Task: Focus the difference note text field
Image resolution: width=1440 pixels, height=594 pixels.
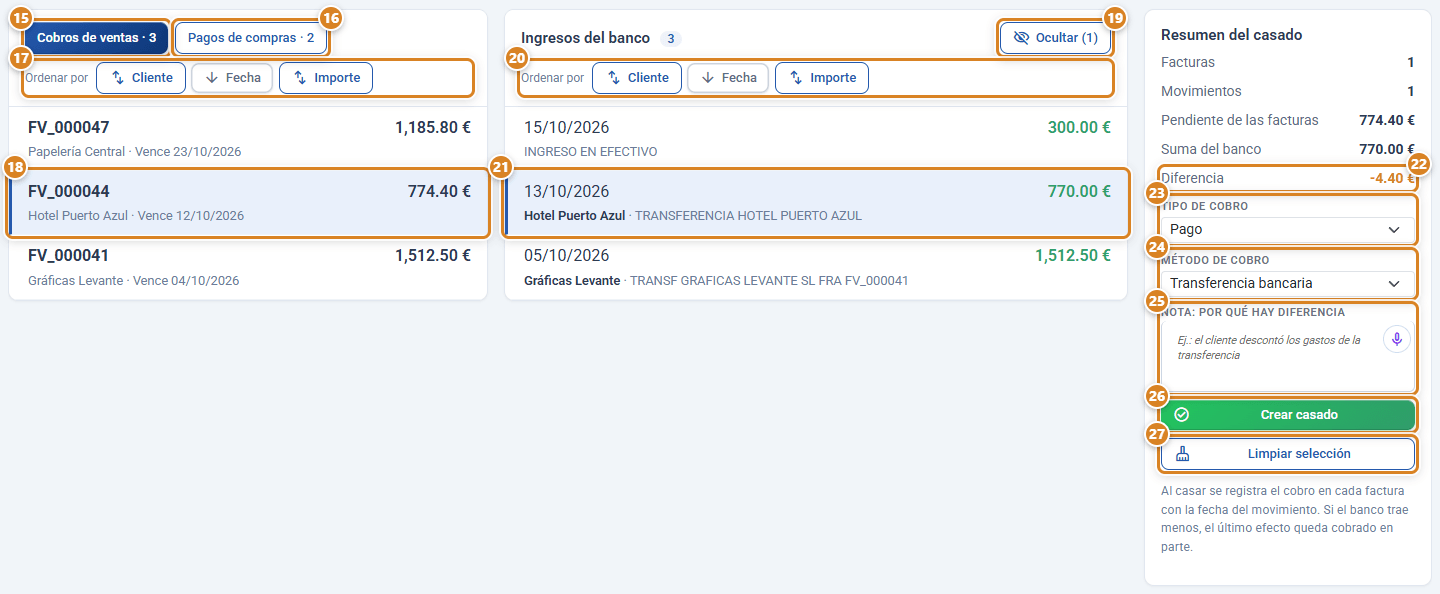Action: pos(1288,356)
